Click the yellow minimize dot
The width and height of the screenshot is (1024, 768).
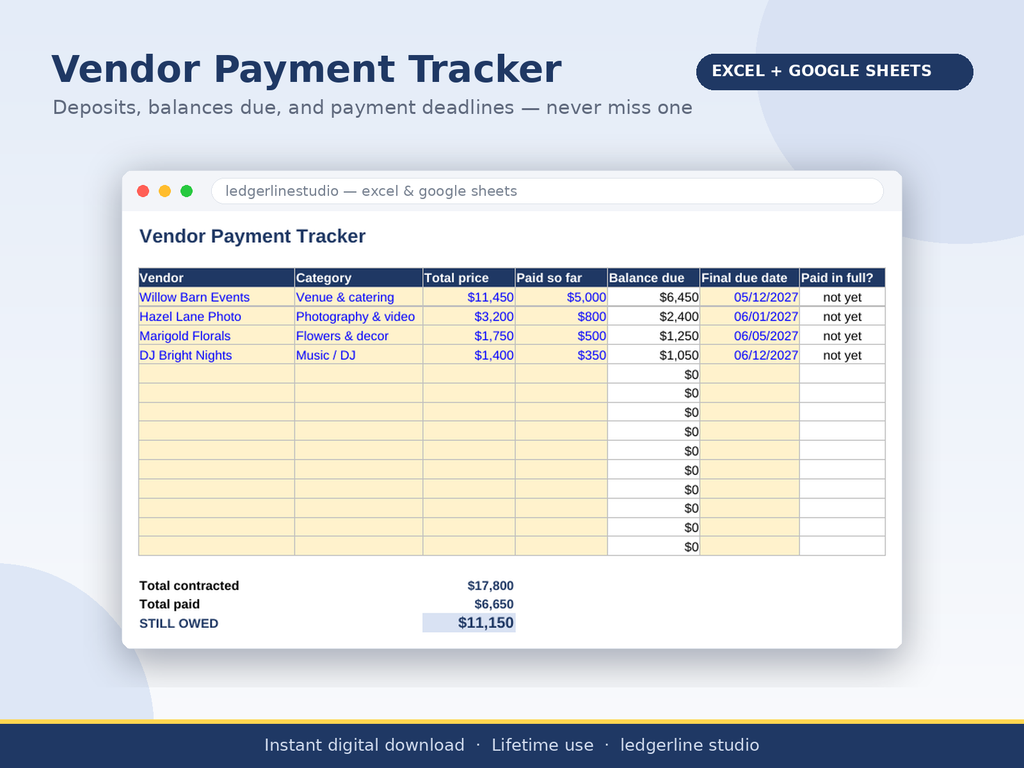click(x=165, y=191)
